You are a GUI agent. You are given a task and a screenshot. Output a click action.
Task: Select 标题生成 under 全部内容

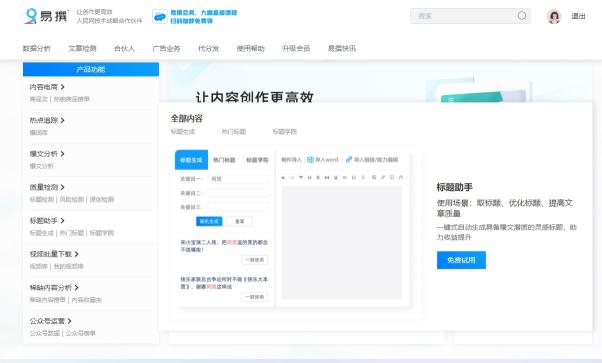183,132
